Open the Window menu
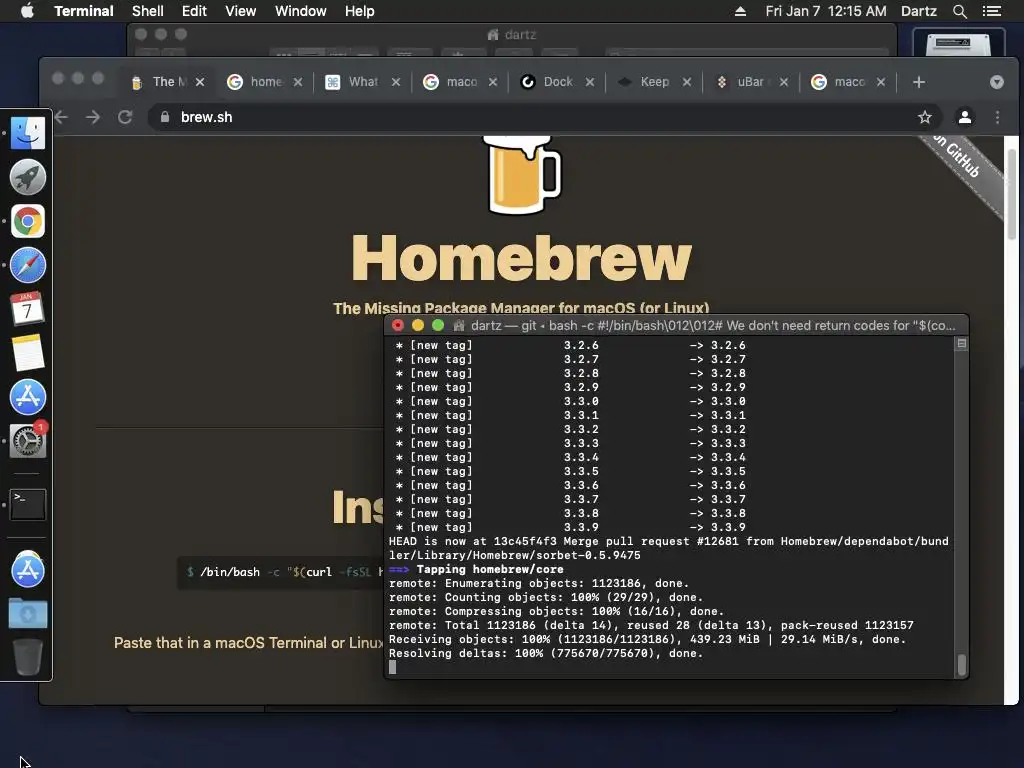Viewport: 1024px width, 768px height. (x=300, y=11)
